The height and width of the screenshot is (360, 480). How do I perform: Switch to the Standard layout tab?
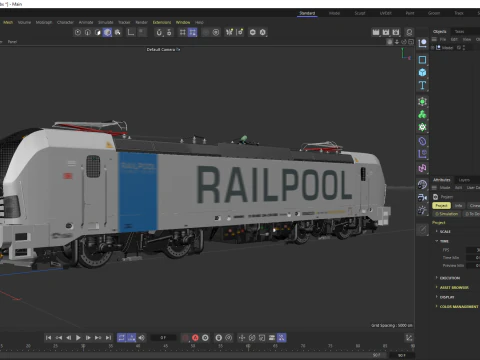pos(307,13)
